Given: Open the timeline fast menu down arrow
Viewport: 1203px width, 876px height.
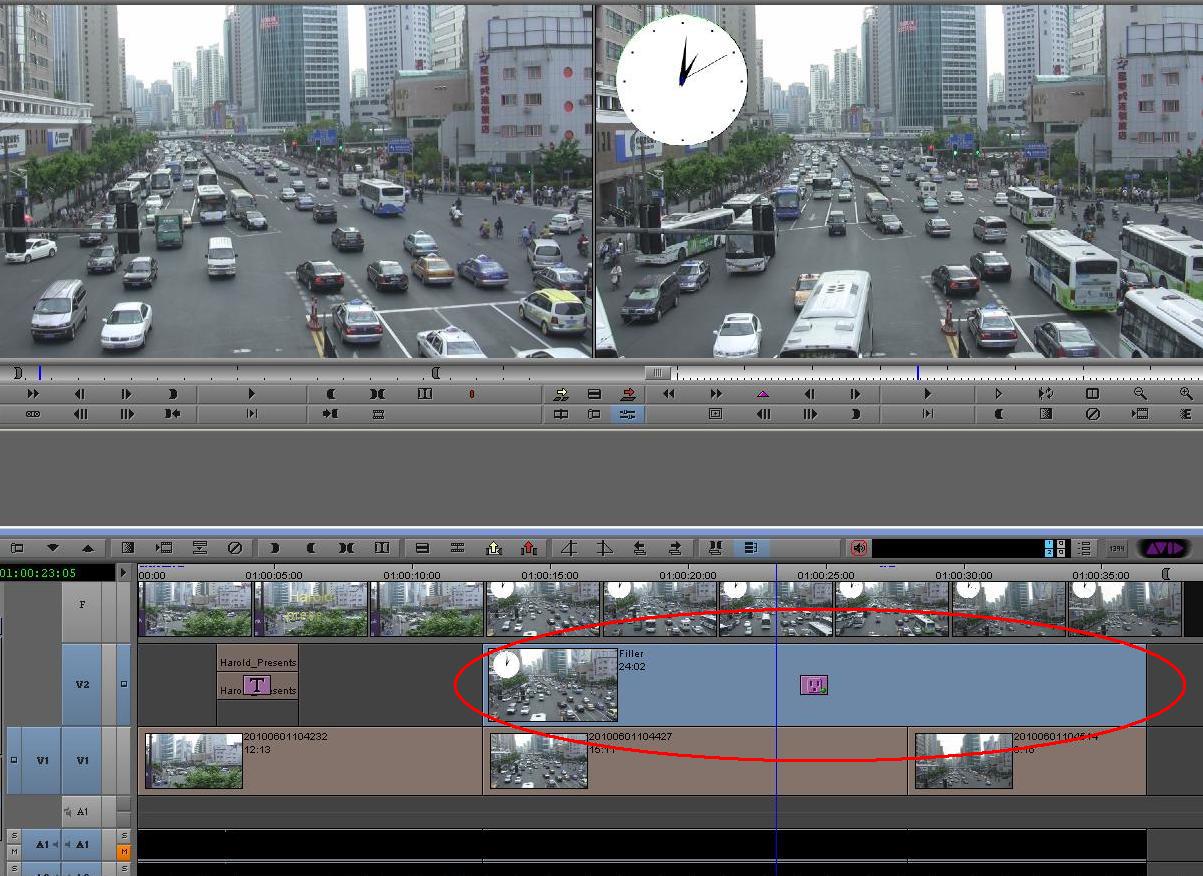Looking at the screenshot, I should click(53, 548).
